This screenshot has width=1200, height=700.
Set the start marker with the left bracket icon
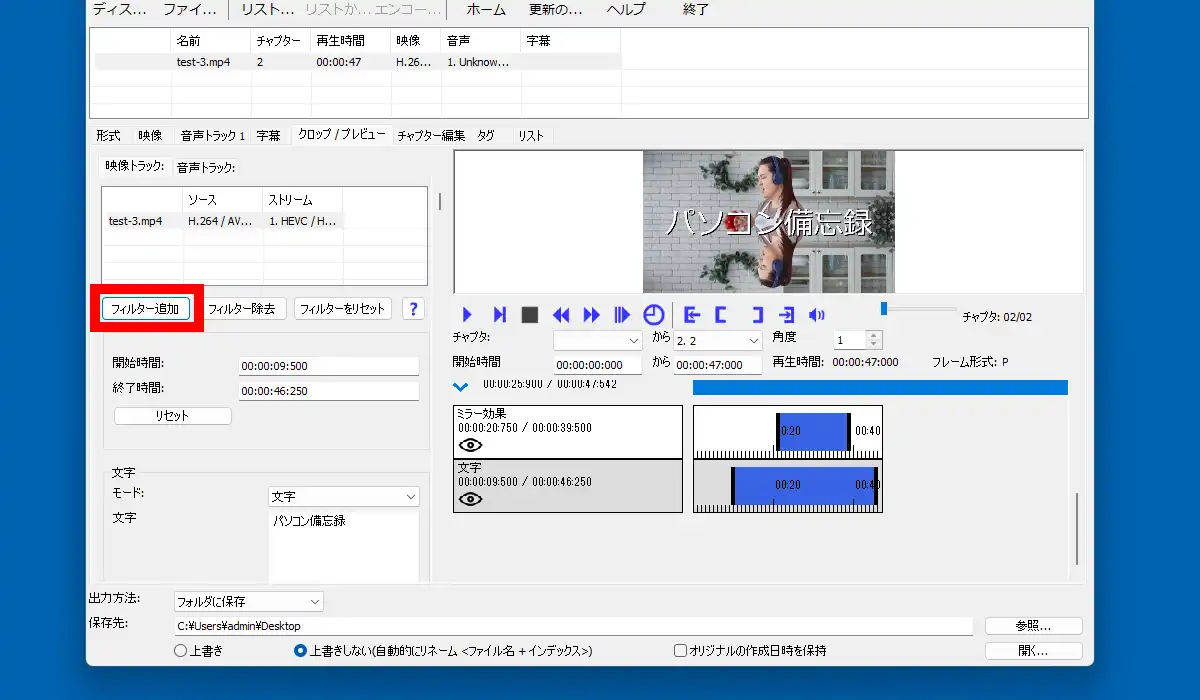pos(720,315)
